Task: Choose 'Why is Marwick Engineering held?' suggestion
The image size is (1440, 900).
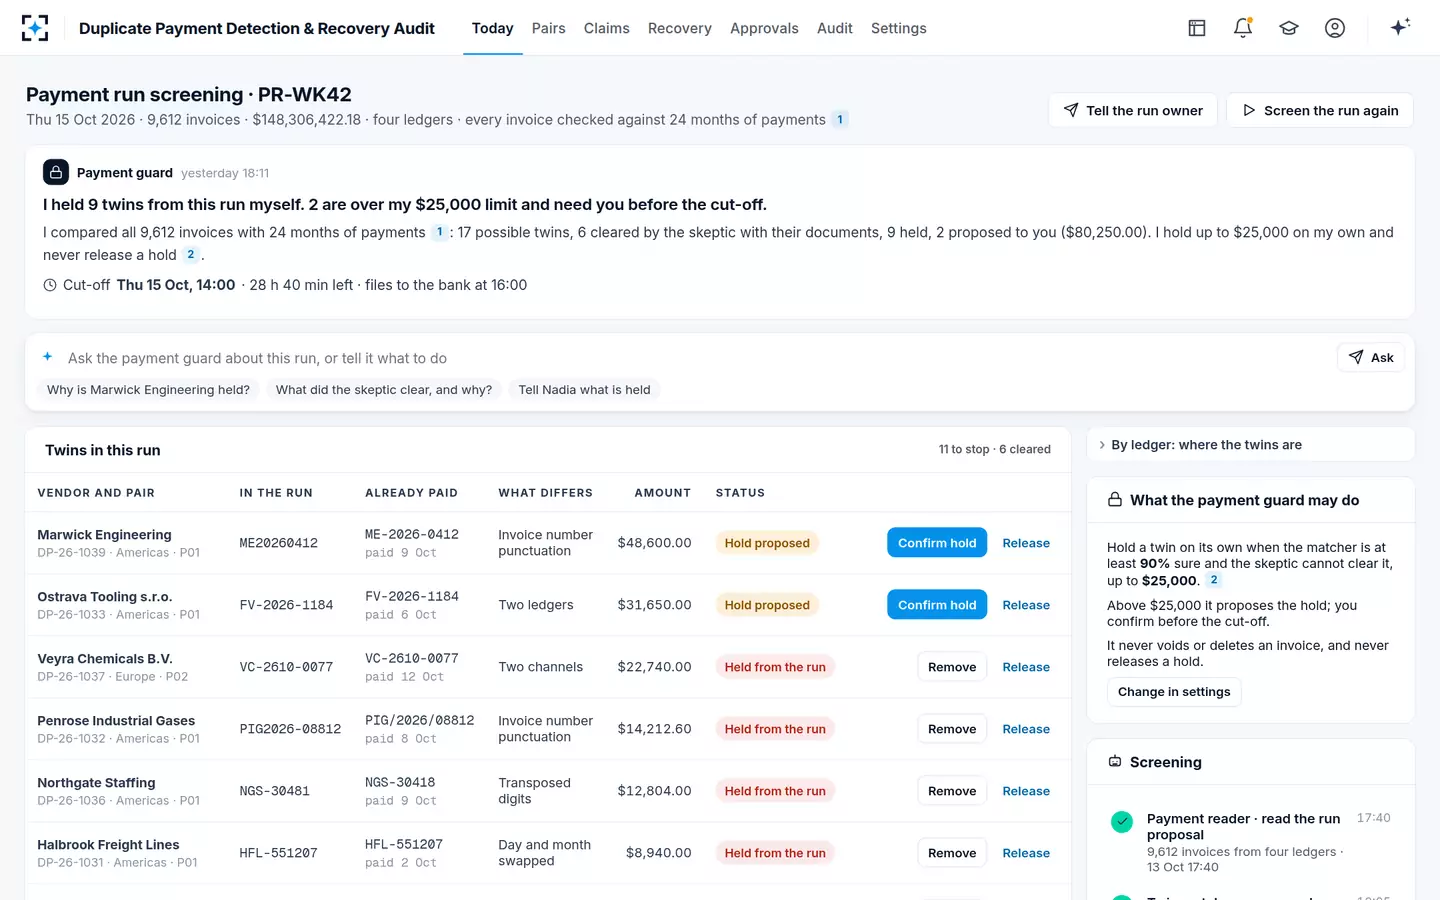Action: [x=148, y=390]
